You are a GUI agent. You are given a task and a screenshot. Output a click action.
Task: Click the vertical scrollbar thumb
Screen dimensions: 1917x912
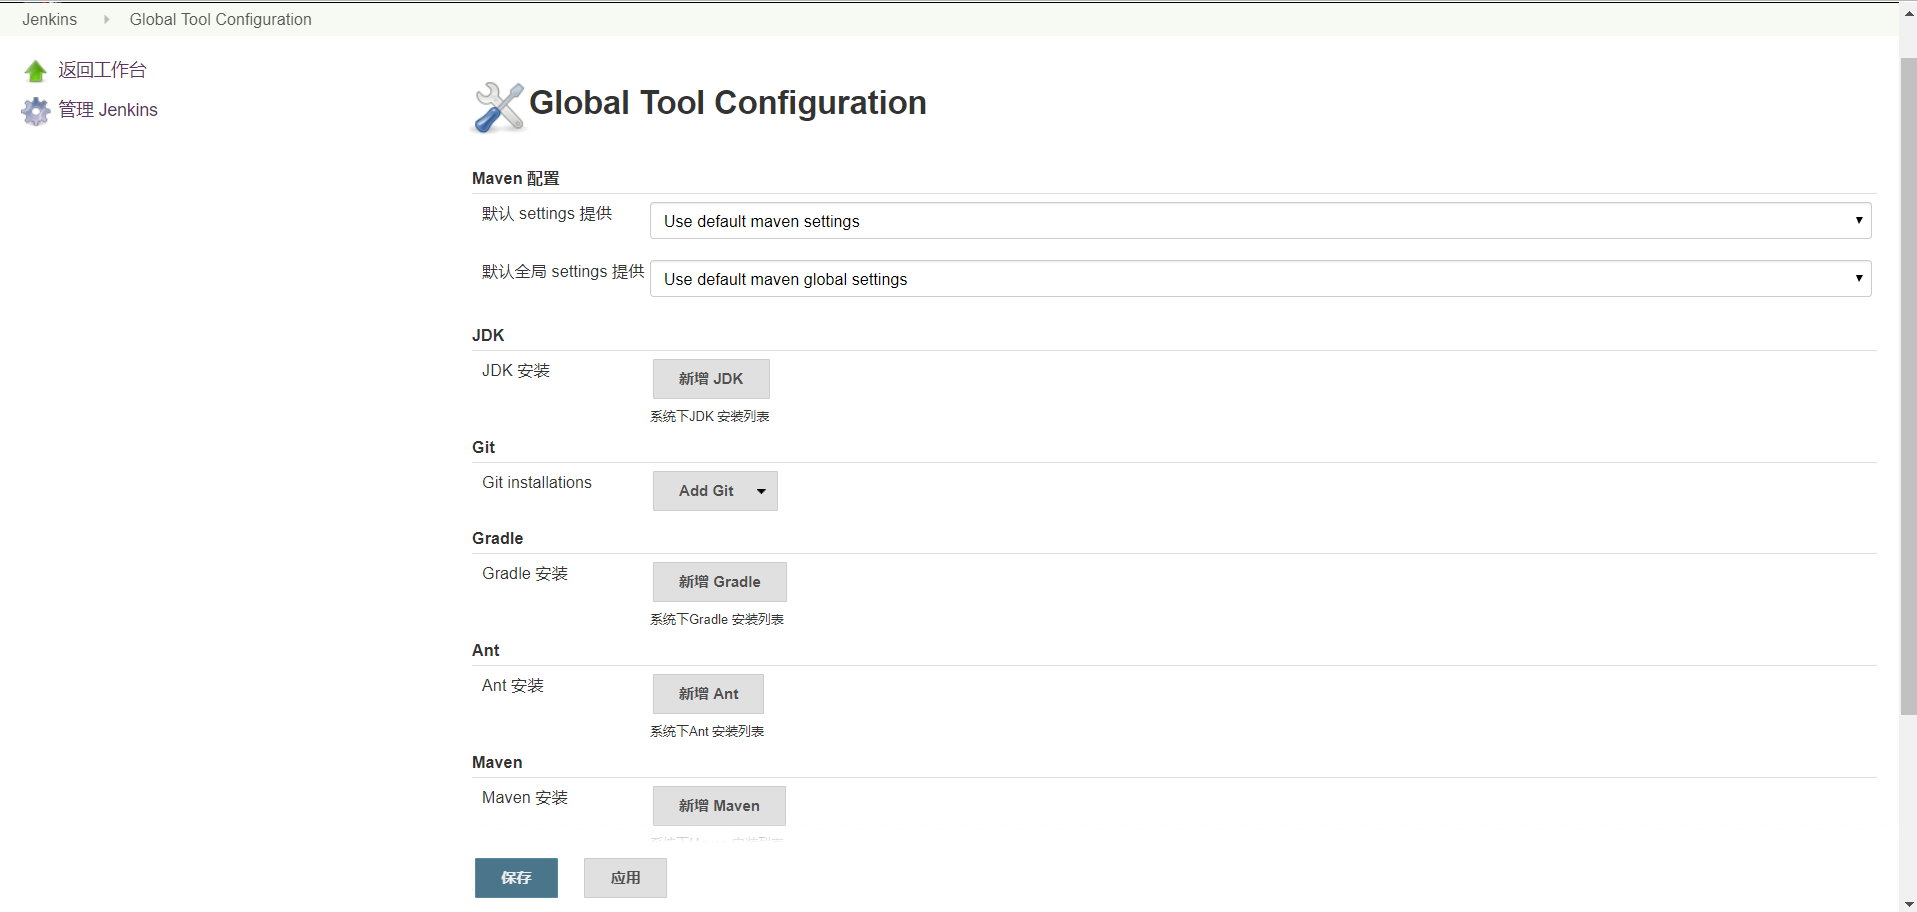coord(1908,386)
